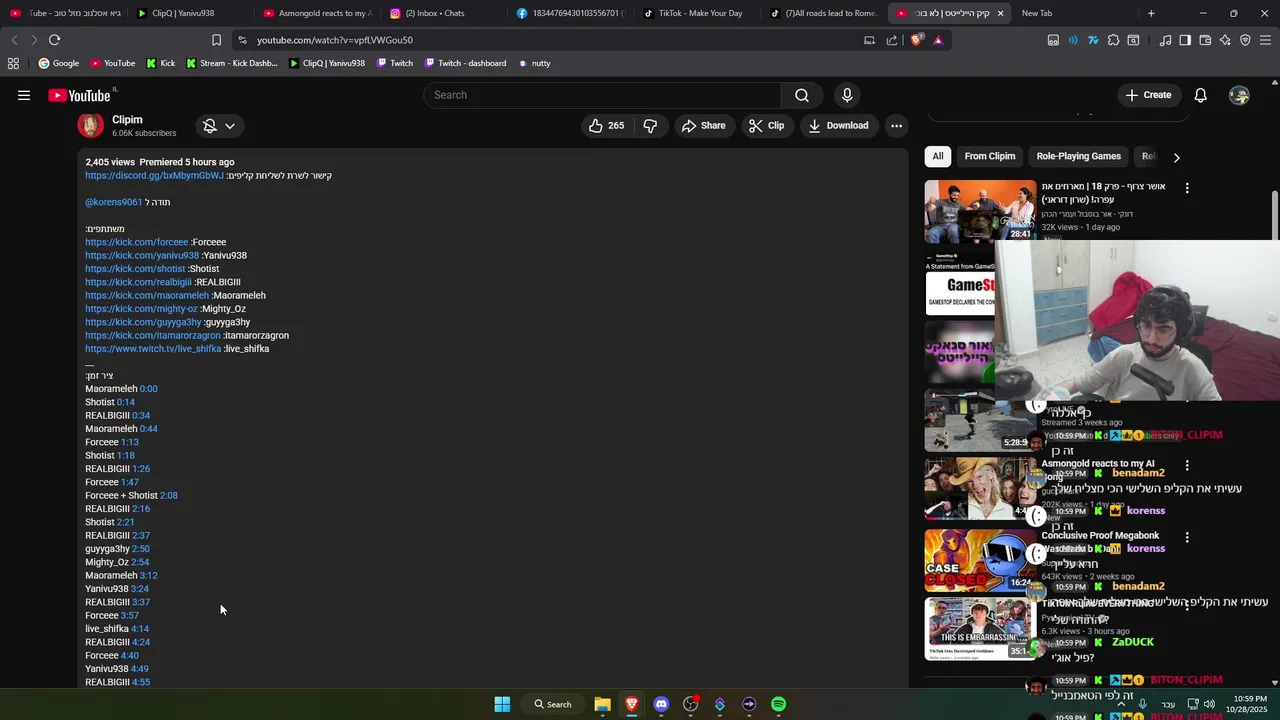Switch to the Inbox • Chats browser tab
1280x720 pixels.
441,13
